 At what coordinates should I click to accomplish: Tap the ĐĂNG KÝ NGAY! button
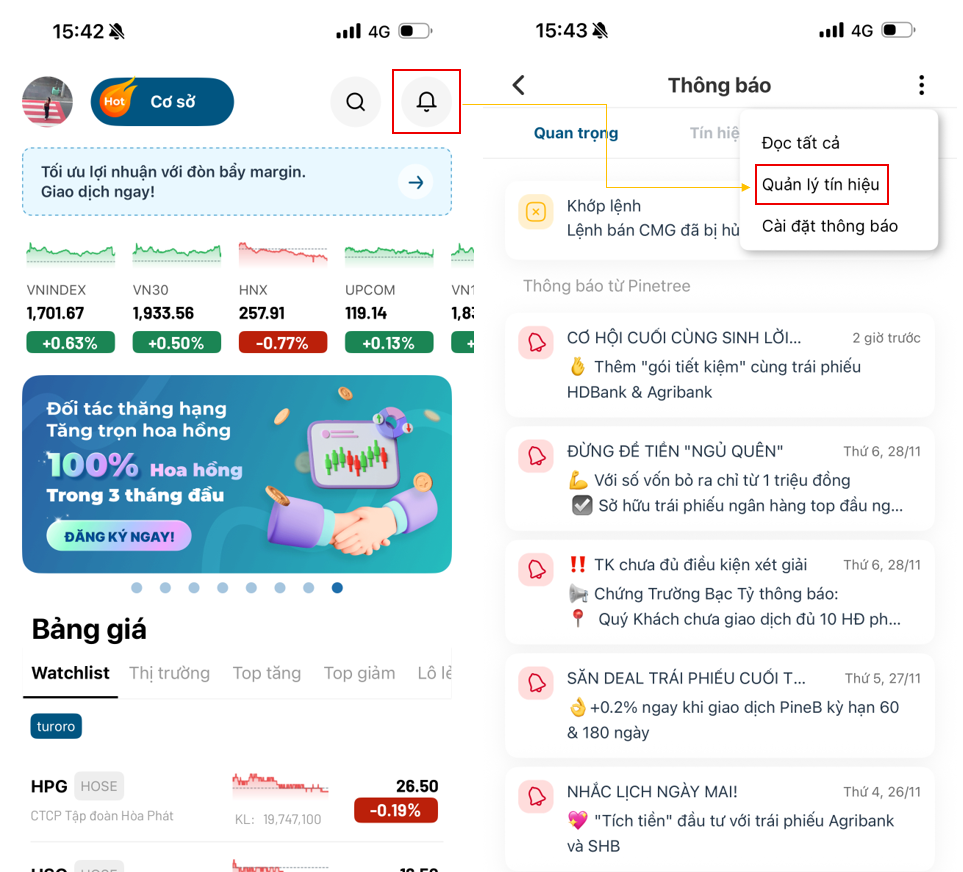pos(119,536)
